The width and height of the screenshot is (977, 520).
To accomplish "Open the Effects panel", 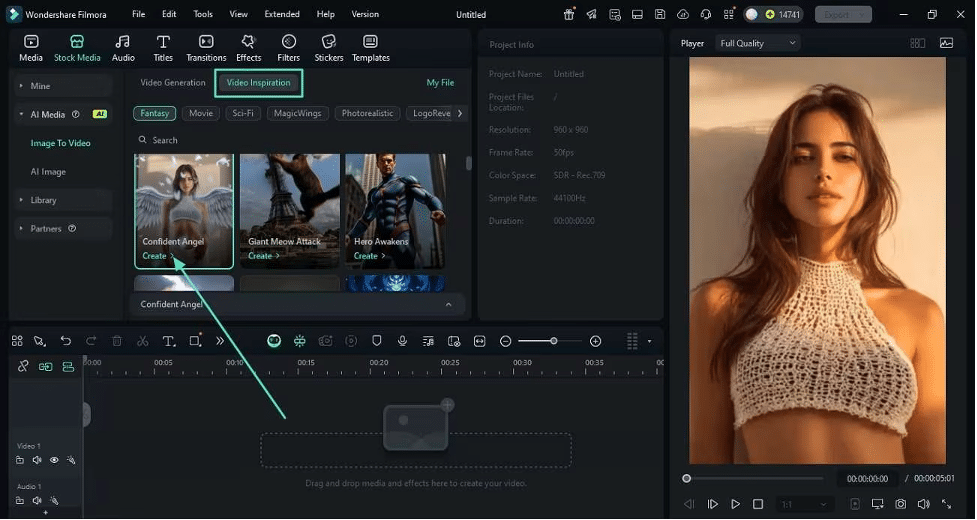I will 248,49.
